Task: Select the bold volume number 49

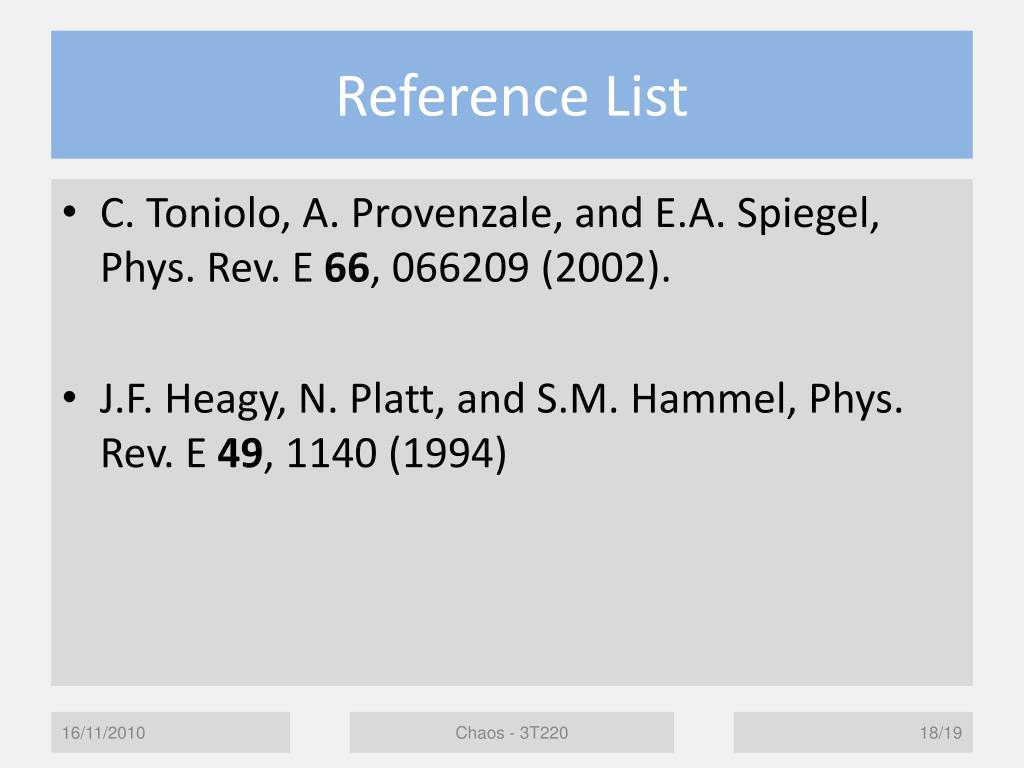Action: [x=241, y=455]
